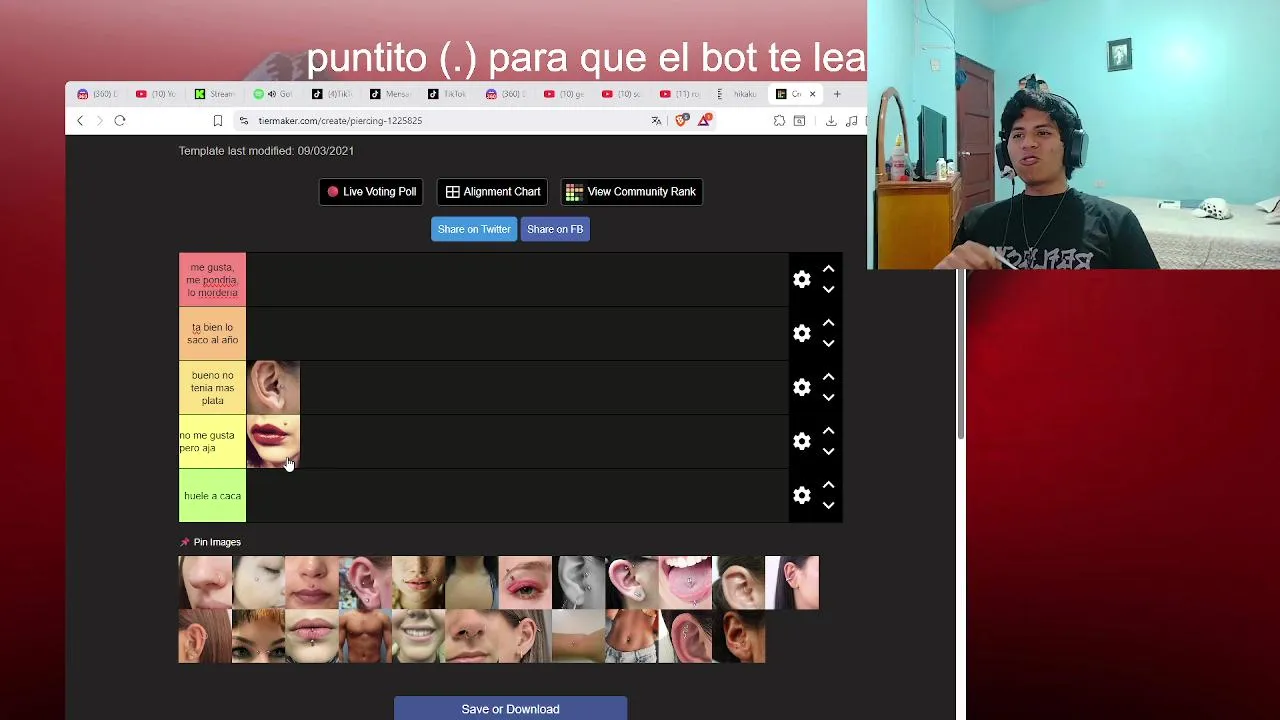The width and height of the screenshot is (1280, 720).
Task: Click Share on FB
Action: click(555, 229)
